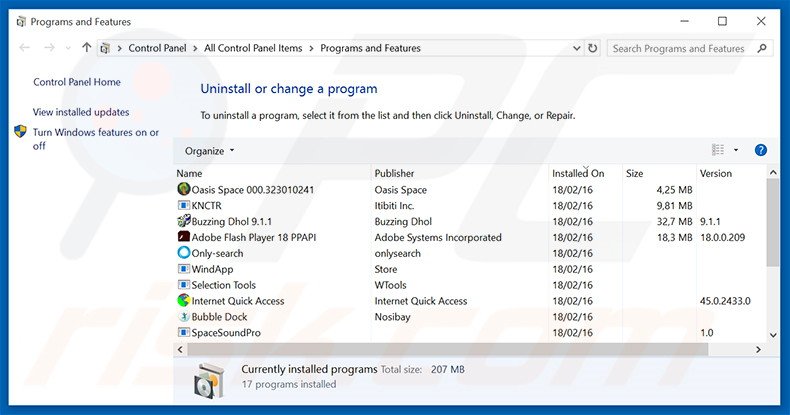Open Control Panel Home link
The height and width of the screenshot is (415, 790).
point(77,83)
